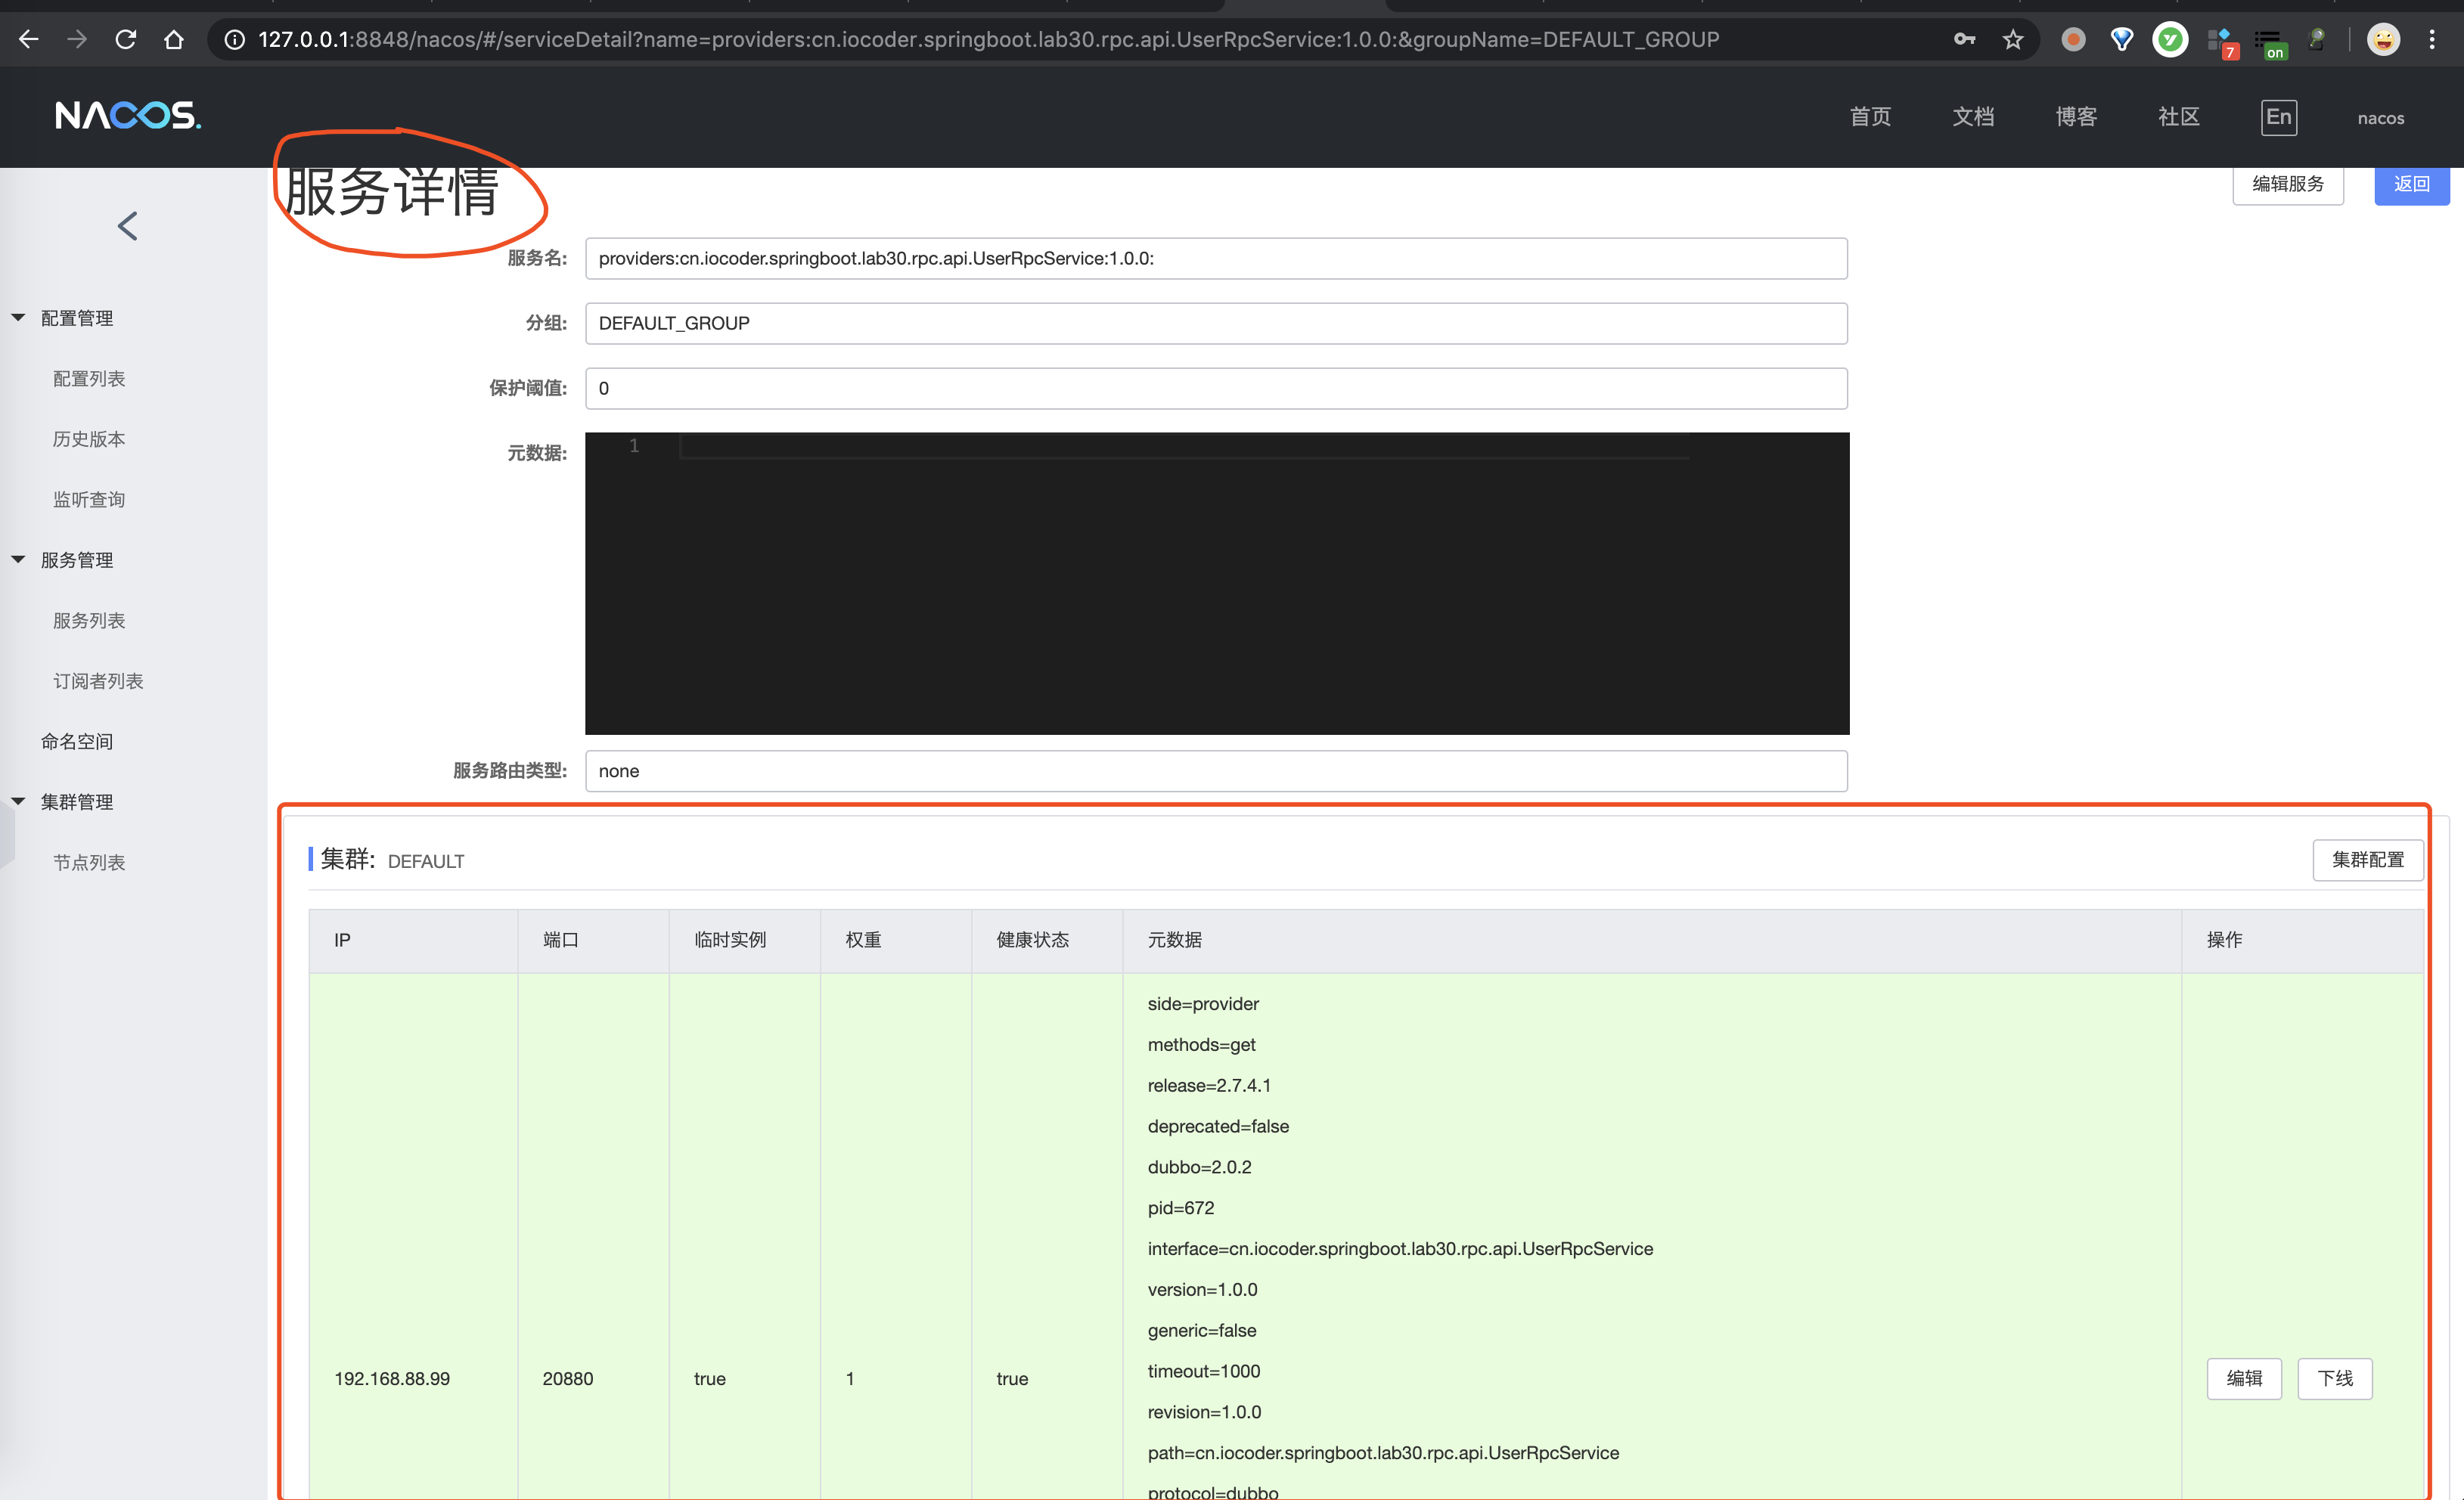Open the key password icon in address bar
The height and width of the screenshot is (1500, 2464).
coord(1964,39)
